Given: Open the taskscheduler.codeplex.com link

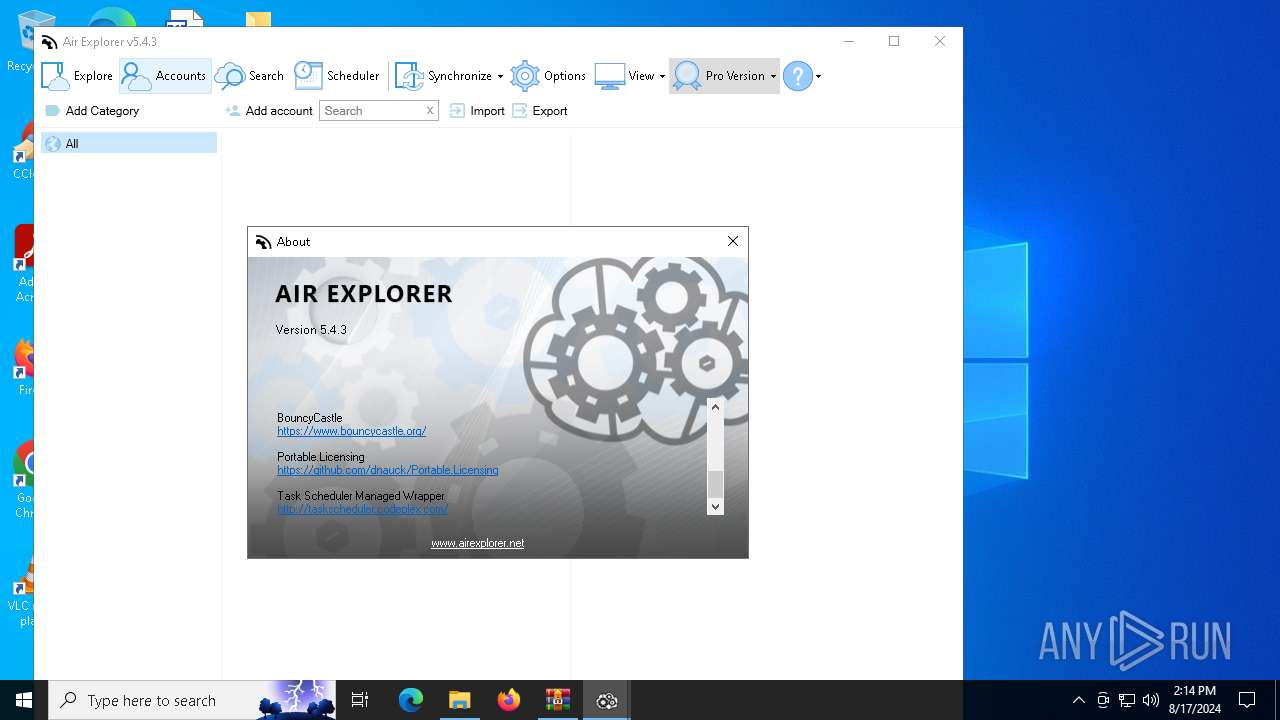Looking at the screenshot, I should point(362,509).
